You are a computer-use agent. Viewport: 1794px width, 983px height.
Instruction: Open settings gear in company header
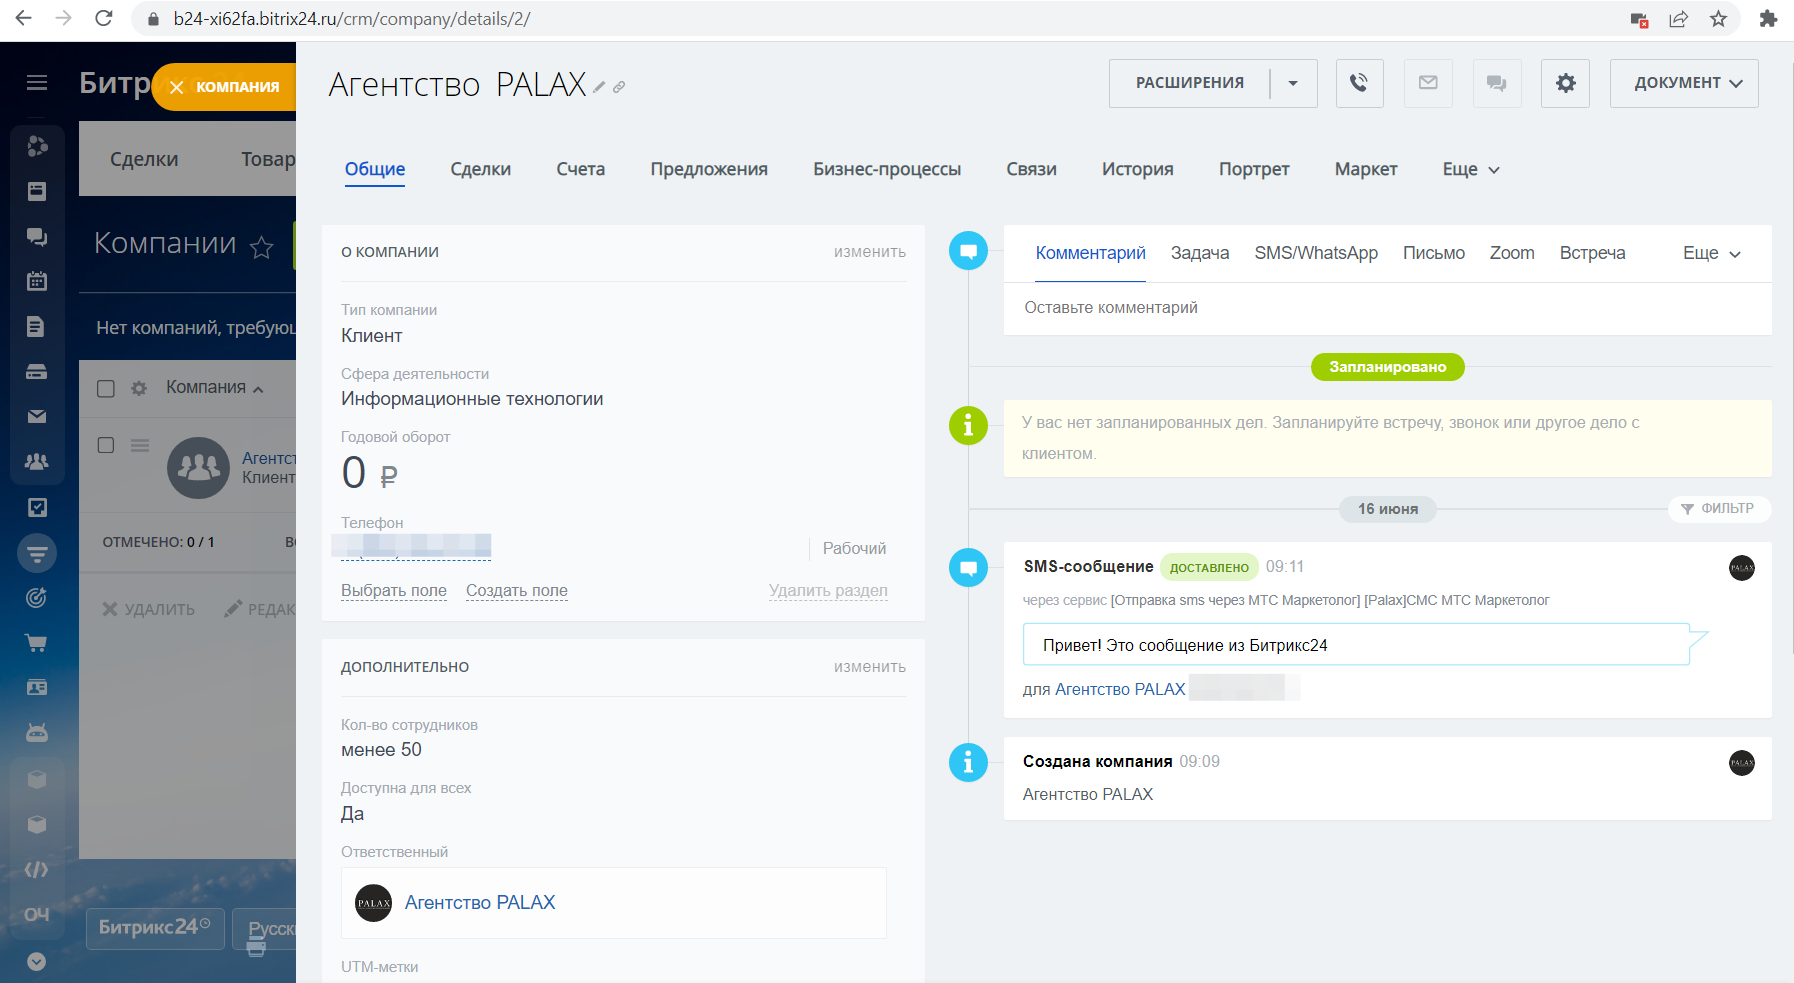click(x=1565, y=83)
